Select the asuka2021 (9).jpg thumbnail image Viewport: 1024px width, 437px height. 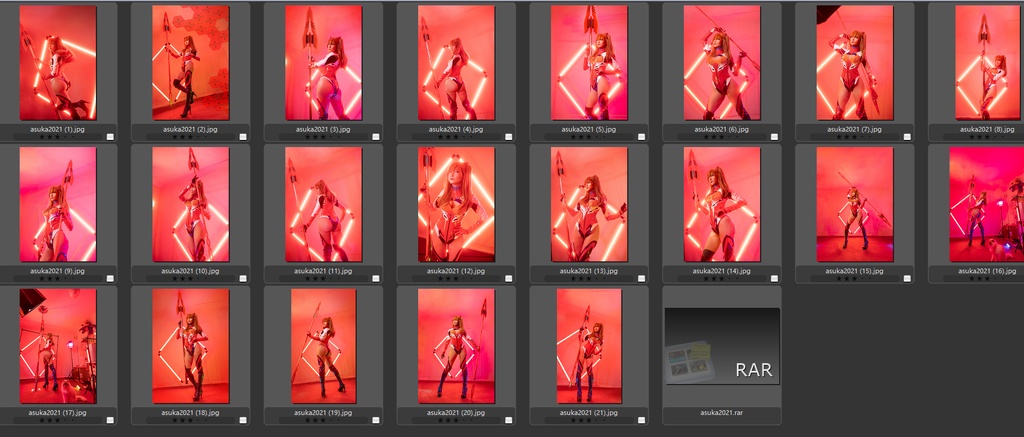click(x=58, y=204)
